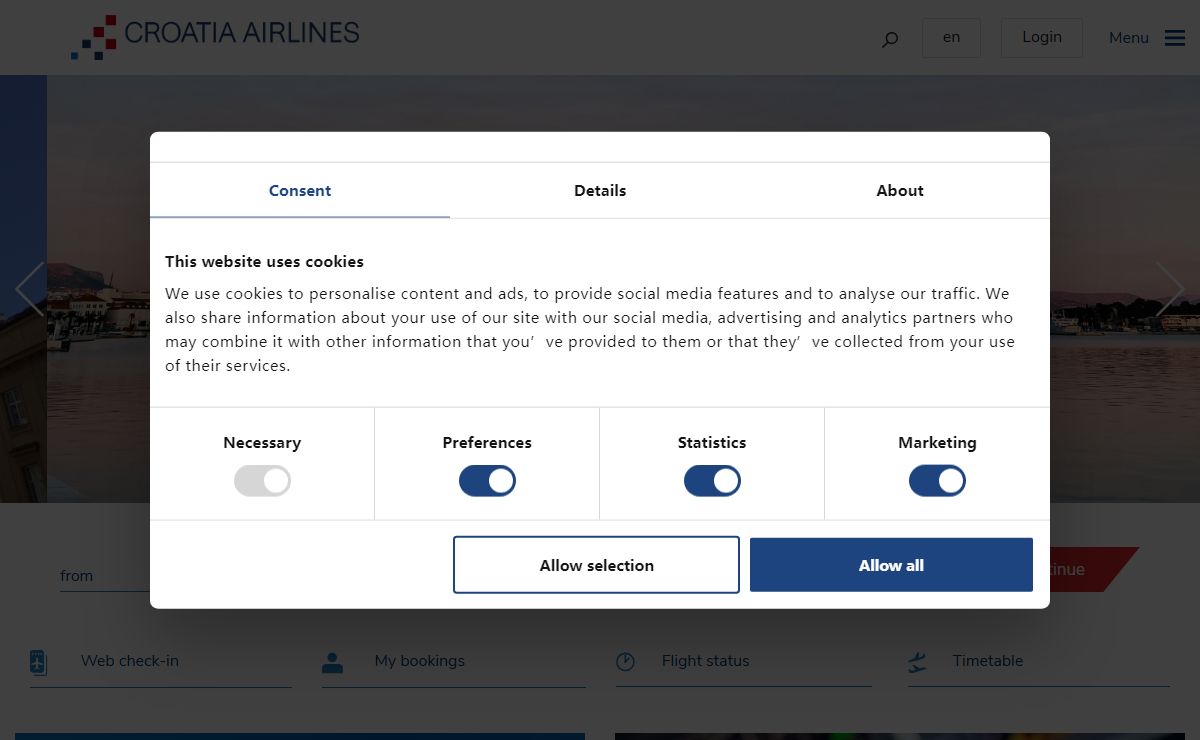Open the en language selector
The image size is (1200, 740).
click(951, 38)
